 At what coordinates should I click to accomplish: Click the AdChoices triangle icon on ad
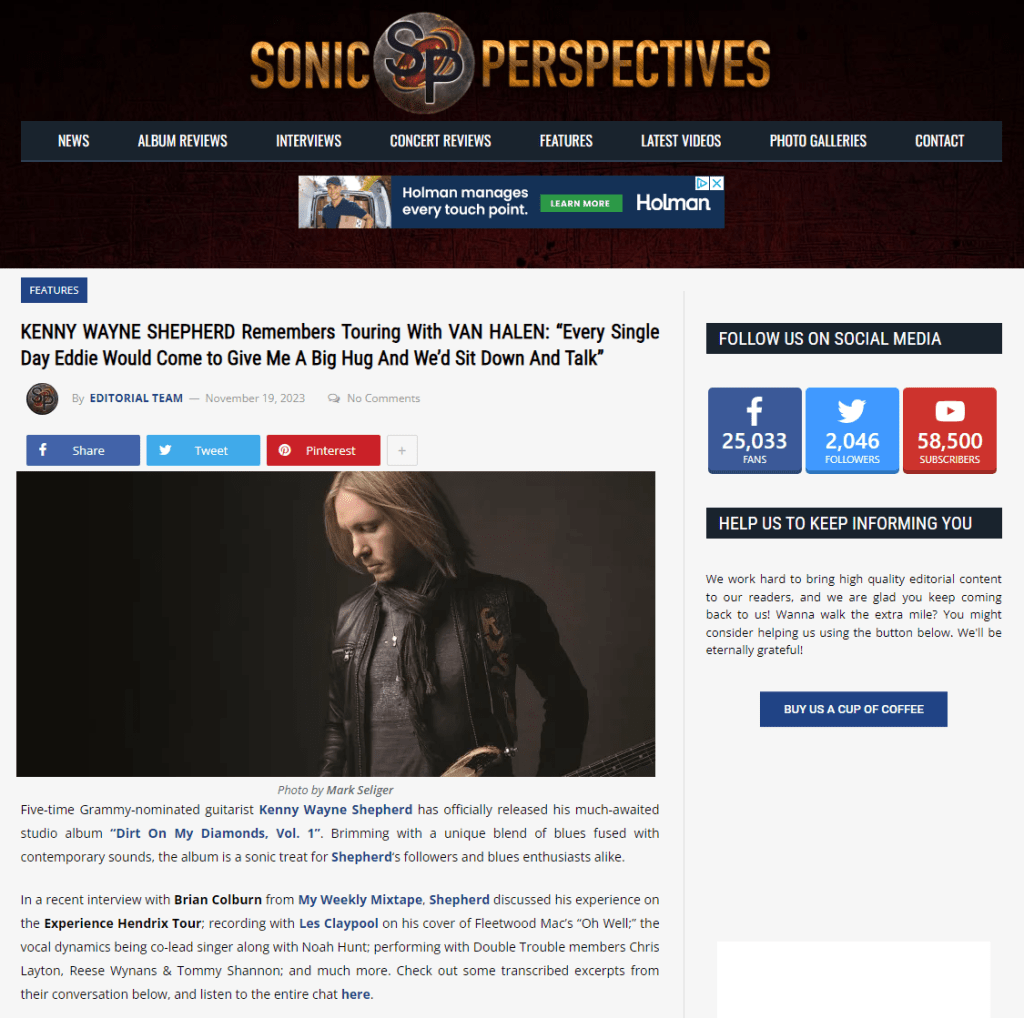[702, 183]
